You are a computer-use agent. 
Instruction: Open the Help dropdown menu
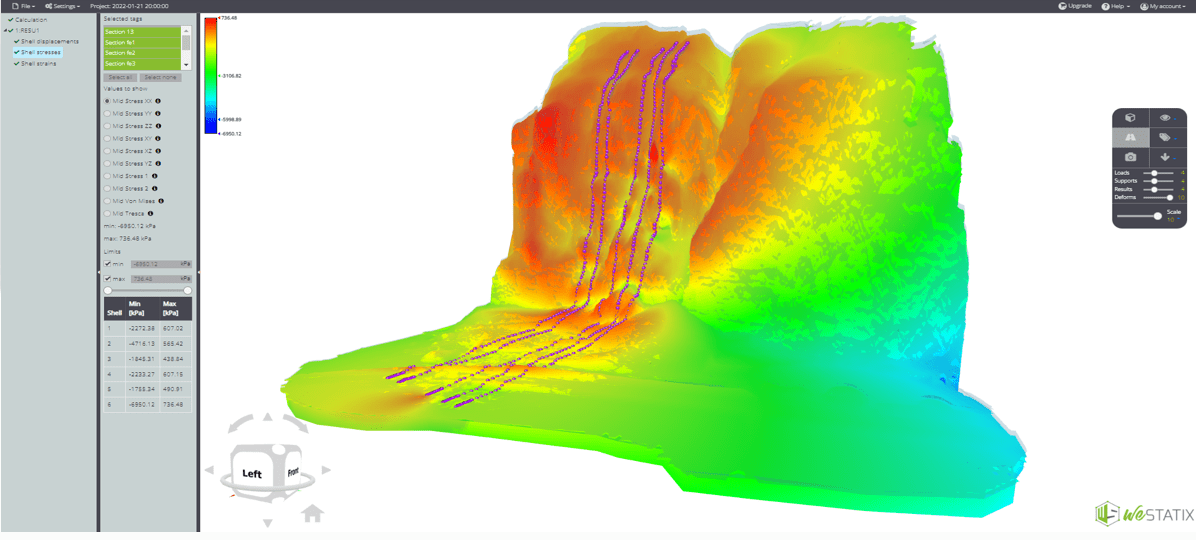1117,5
